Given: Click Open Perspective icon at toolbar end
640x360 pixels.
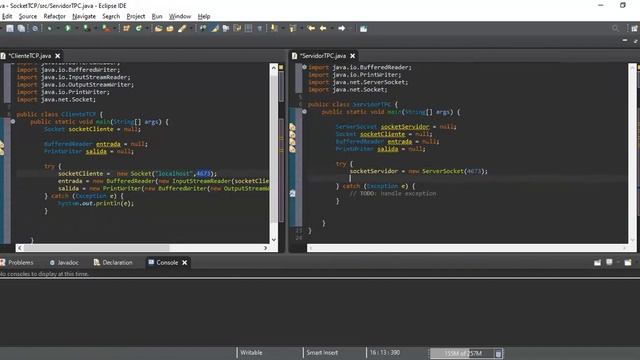Looking at the screenshot, I should [x=634, y=28].
